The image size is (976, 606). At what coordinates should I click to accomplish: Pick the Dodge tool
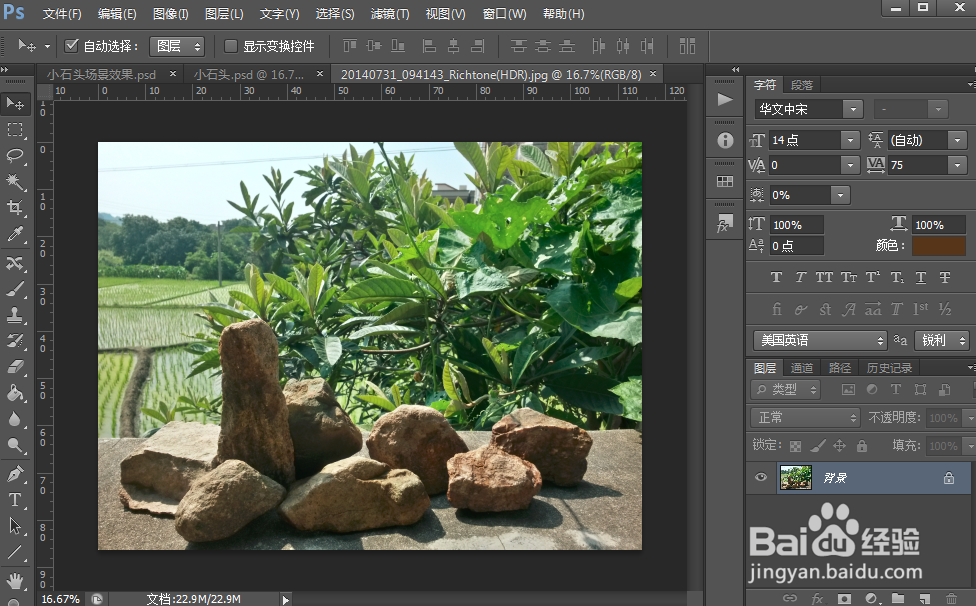coord(15,445)
